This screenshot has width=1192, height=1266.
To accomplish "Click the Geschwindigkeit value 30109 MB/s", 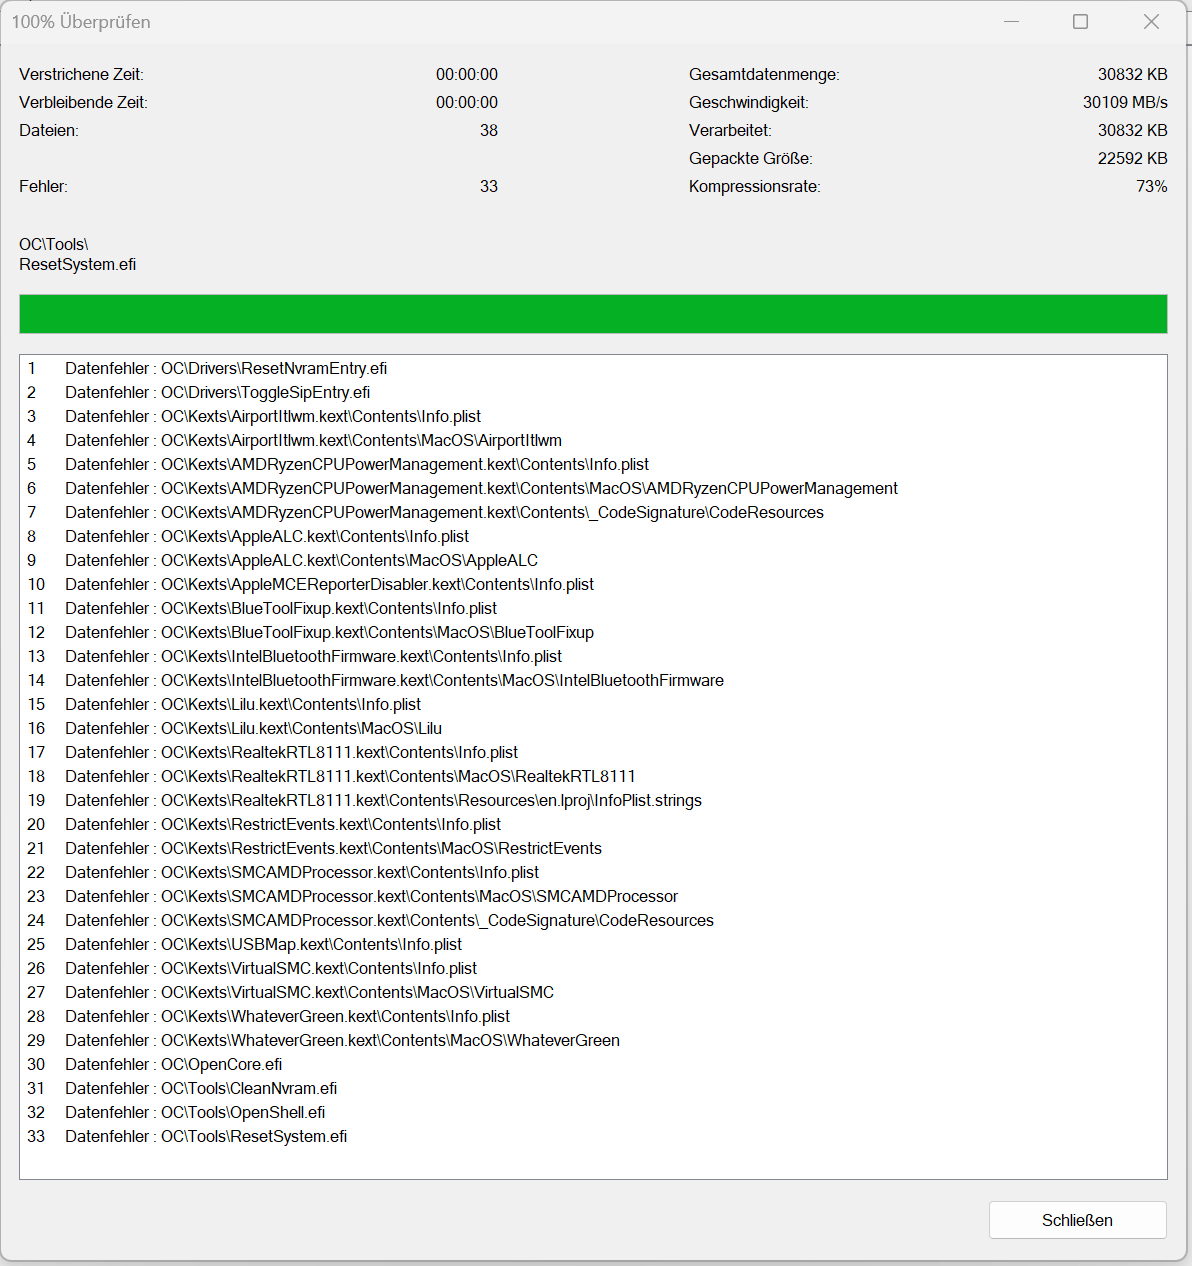I will click(1125, 102).
